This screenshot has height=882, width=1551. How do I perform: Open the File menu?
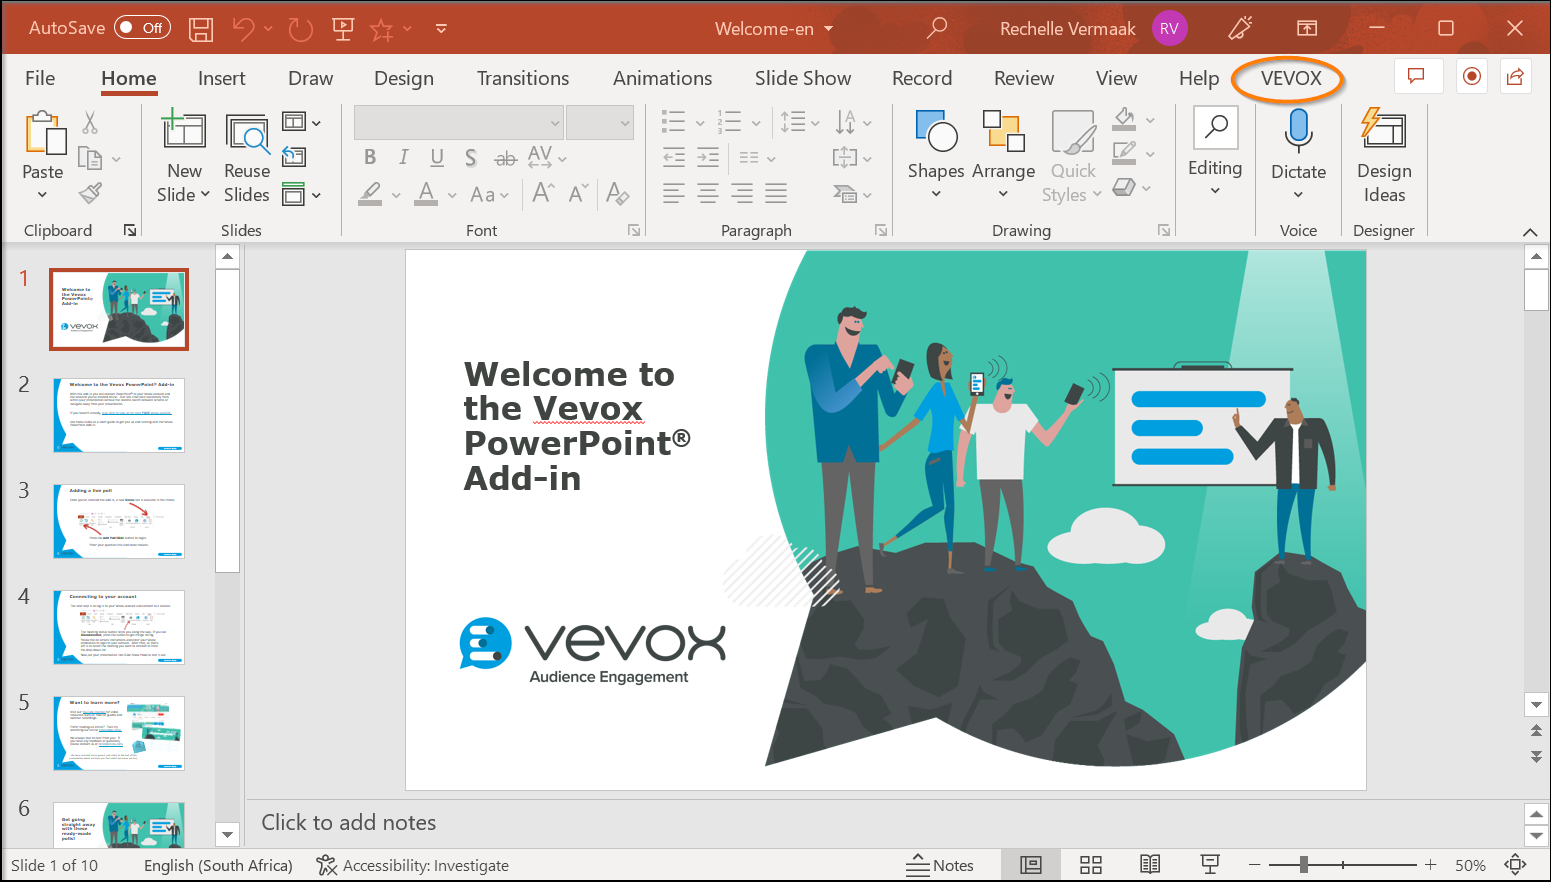click(x=40, y=78)
